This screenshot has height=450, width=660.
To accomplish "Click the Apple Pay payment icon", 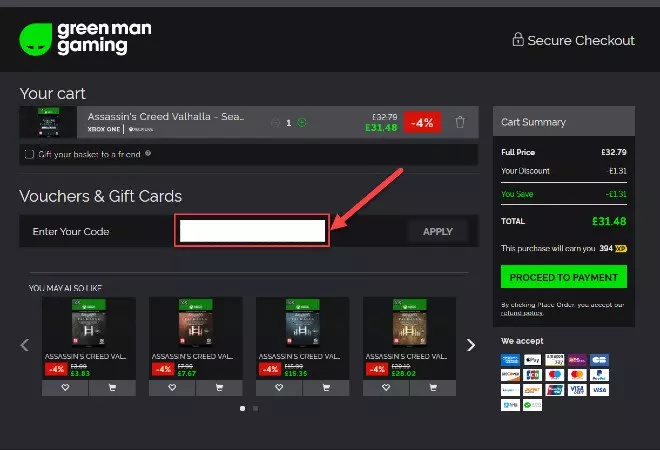I will click(532, 360).
